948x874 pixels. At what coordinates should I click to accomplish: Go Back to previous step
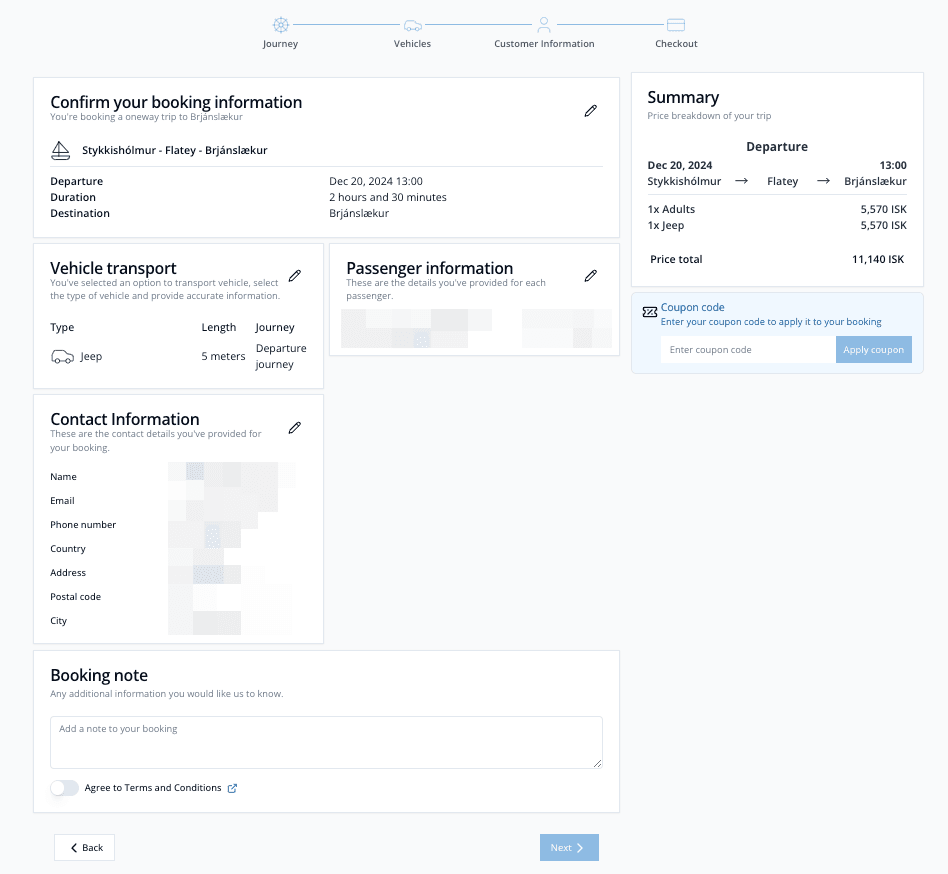[x=85, y=847]
